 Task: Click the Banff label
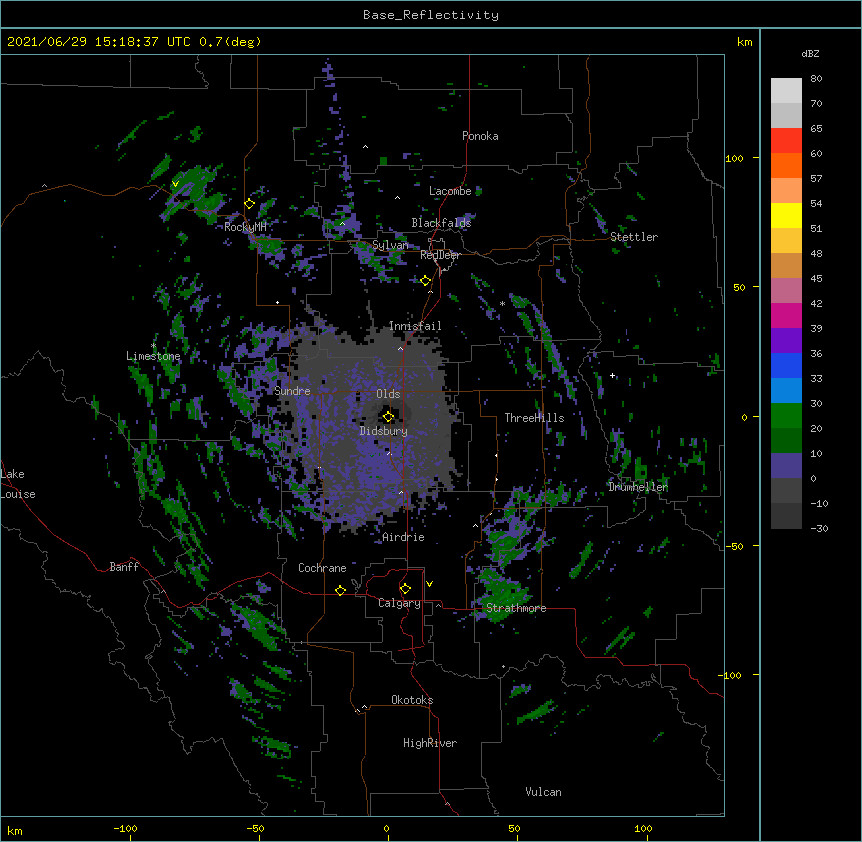coord(124,567)
